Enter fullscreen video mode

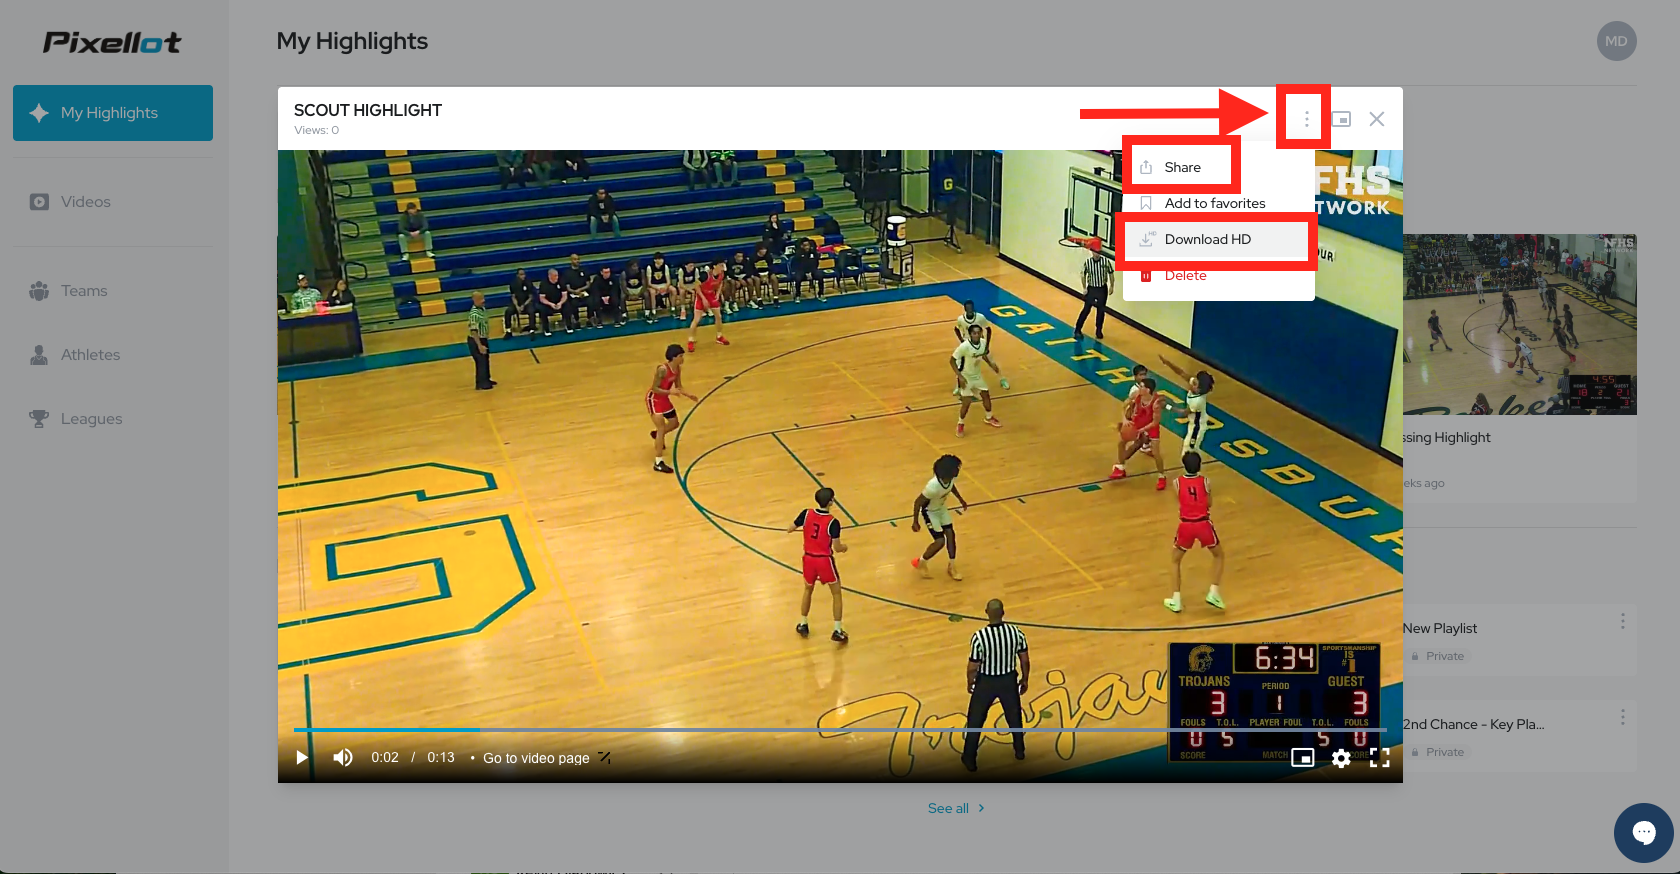click(x=1380, y=758)
